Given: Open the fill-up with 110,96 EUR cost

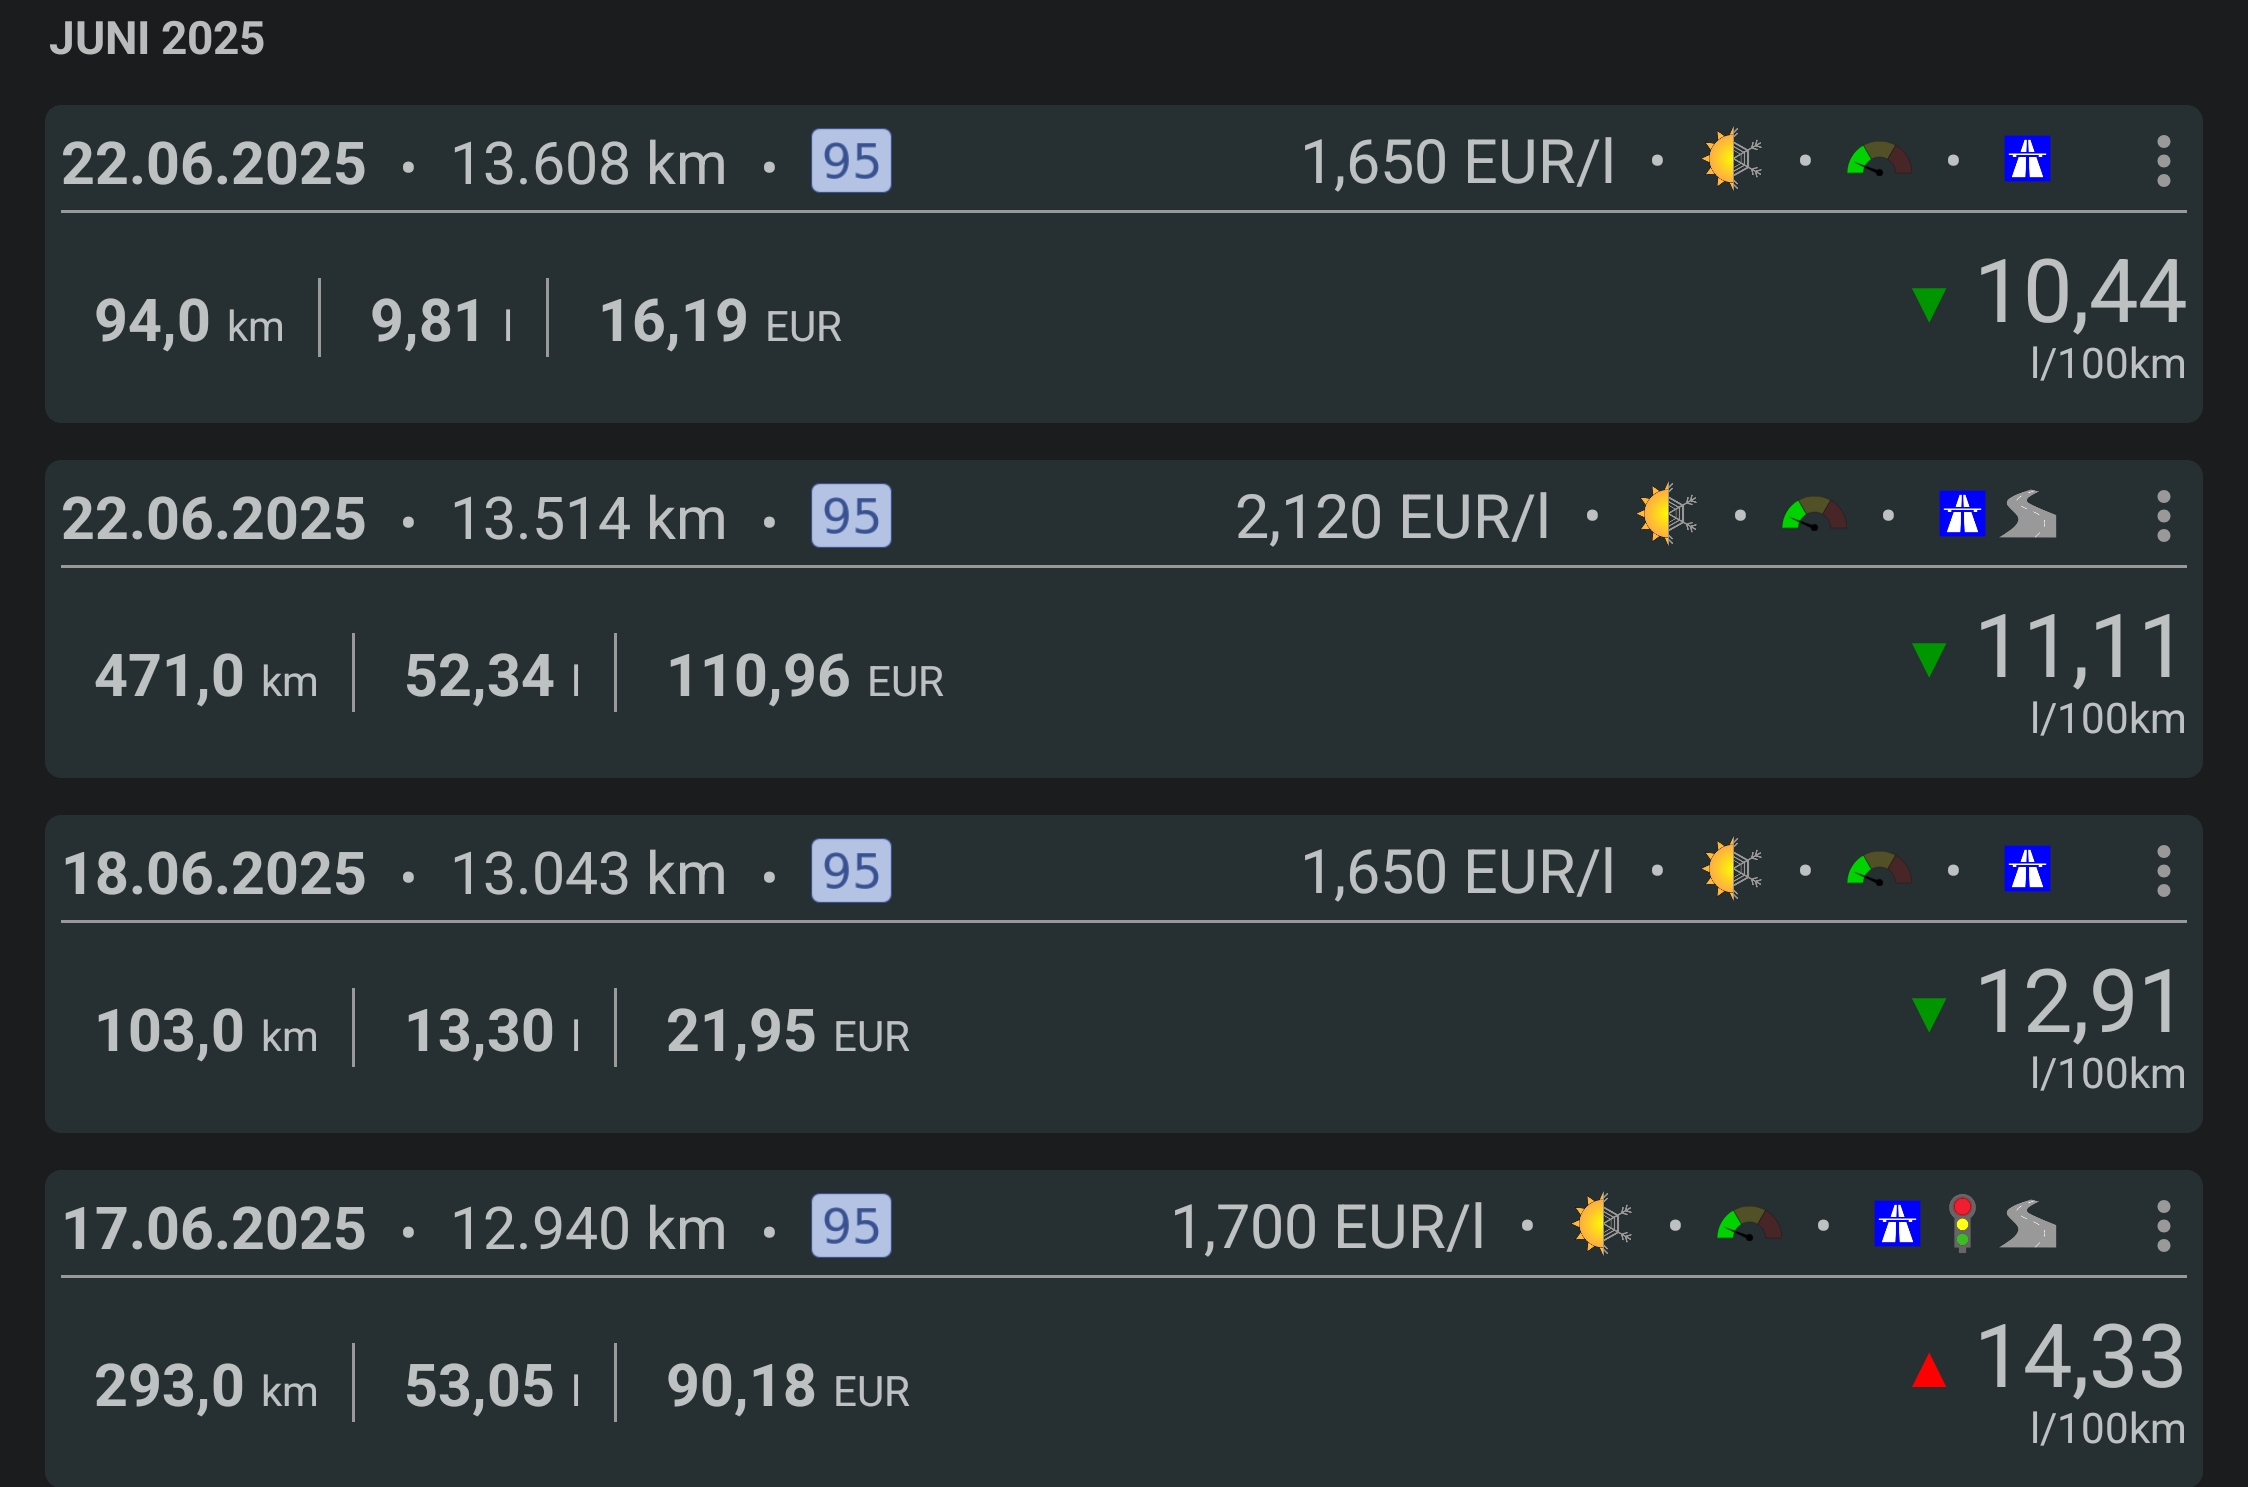Looking at the screenshot, I should pyautogui.click(x=805, y=676).
